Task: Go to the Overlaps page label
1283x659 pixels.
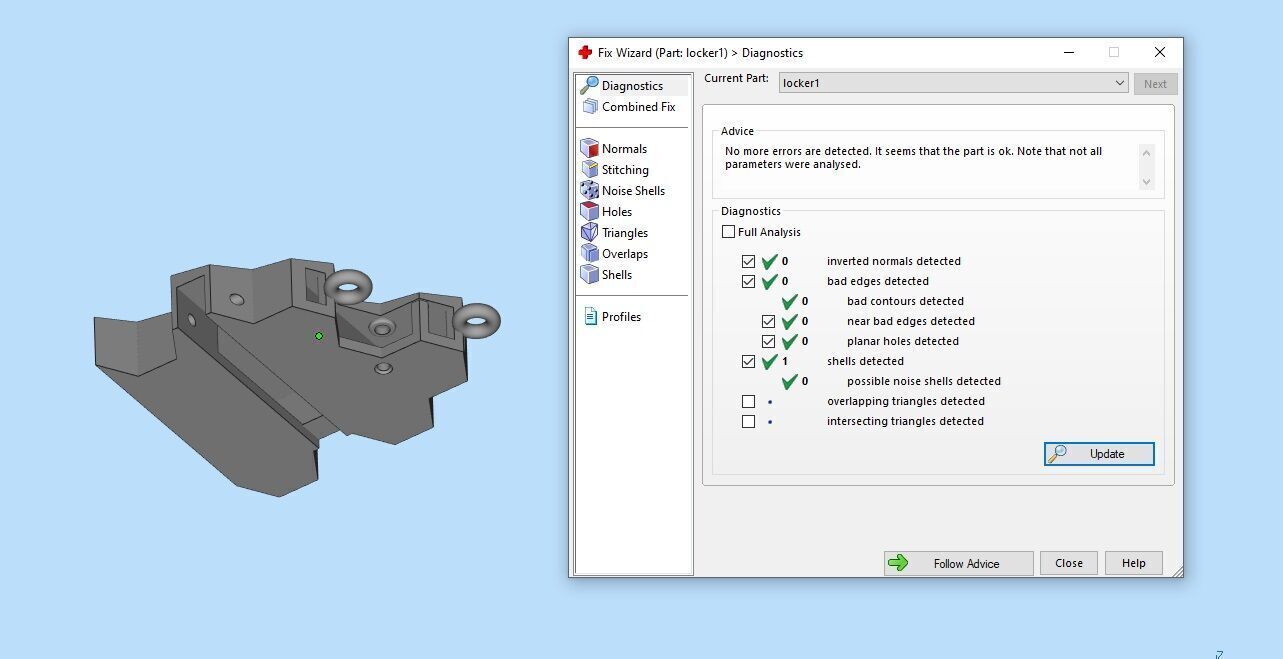Action: 625,254
